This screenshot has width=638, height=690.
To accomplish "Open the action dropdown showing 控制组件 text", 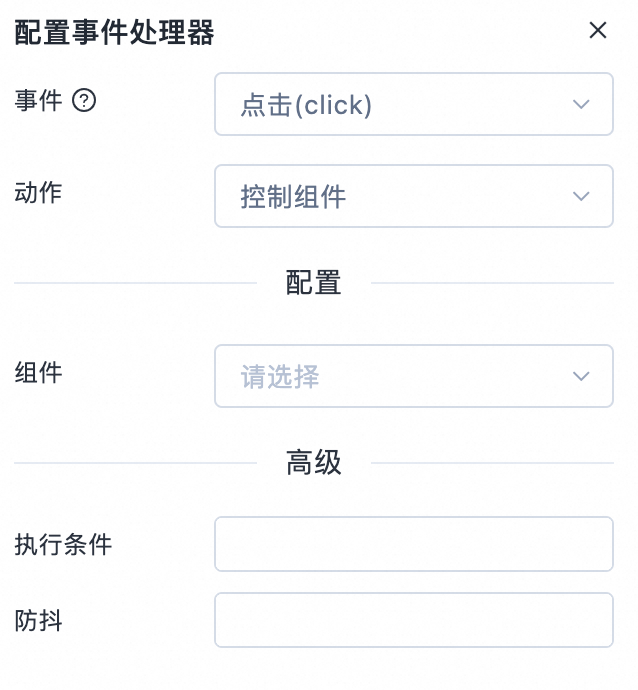I will 414,196.
